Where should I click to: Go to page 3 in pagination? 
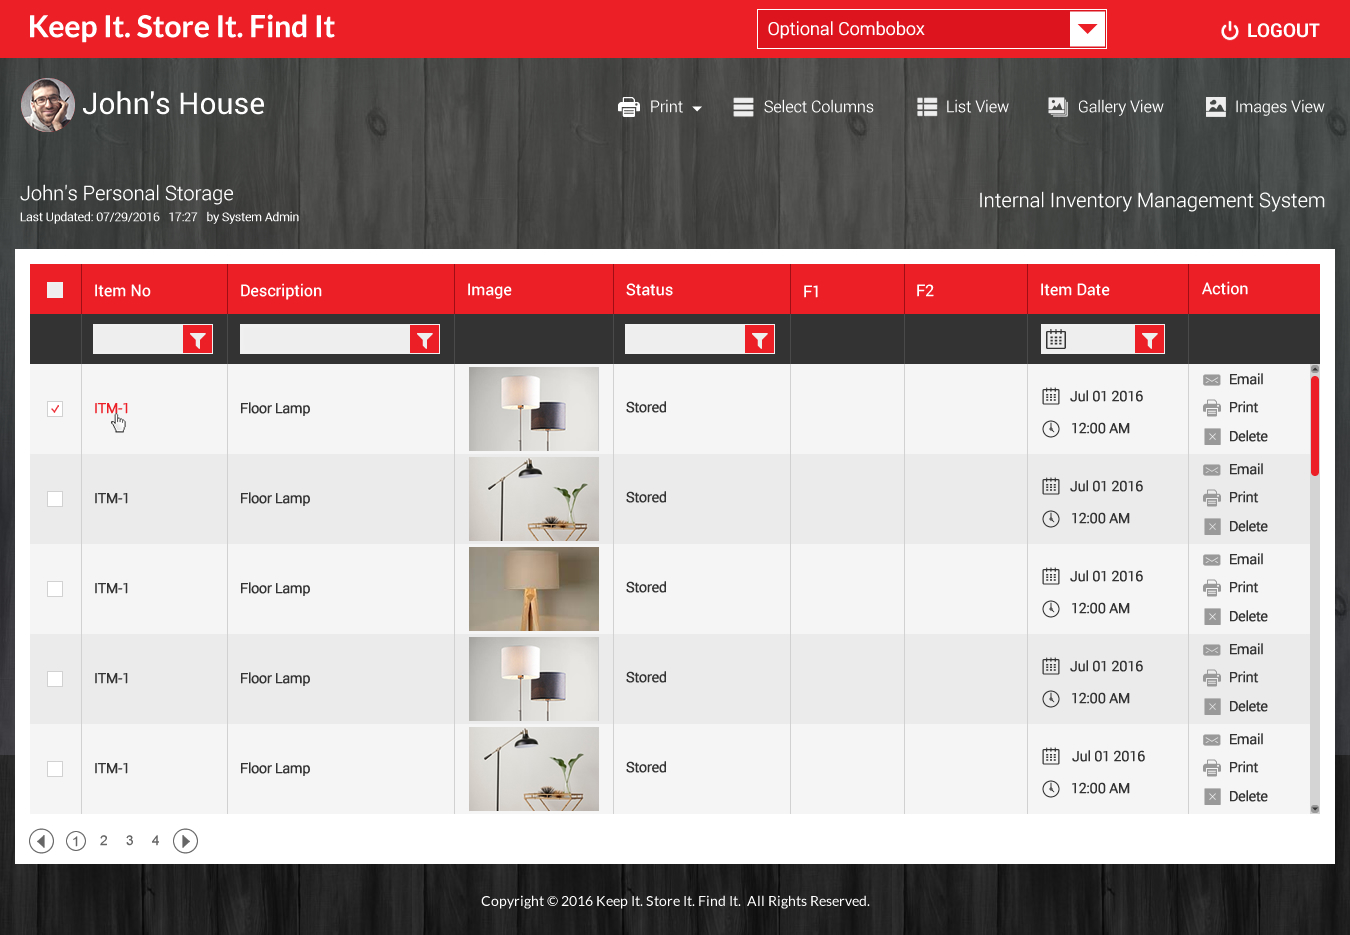[129, 841]
